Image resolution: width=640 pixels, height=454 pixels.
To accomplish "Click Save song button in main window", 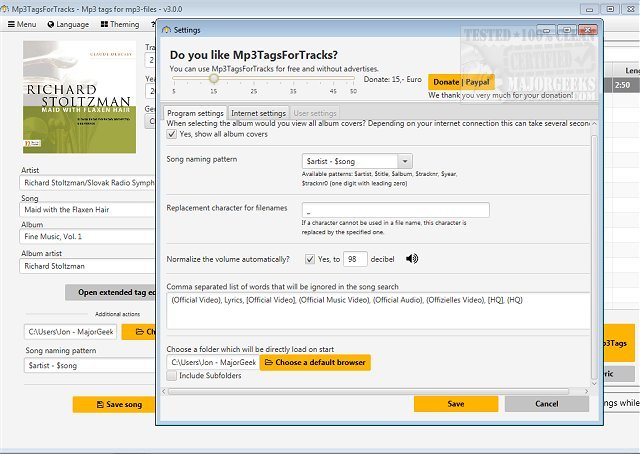I will (114, 405).
